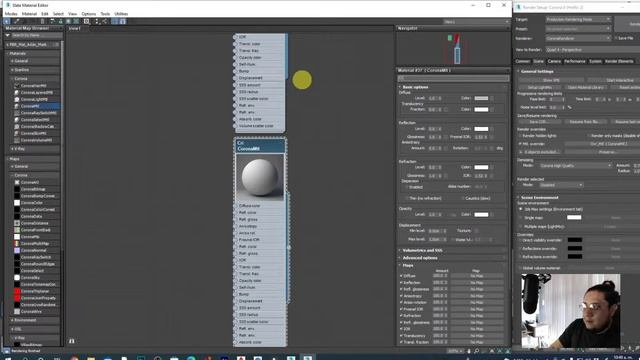The image size is (640, 360).
Task: Click the CoronaTriplanar red map icon
Action: click(x=17, y=291)
